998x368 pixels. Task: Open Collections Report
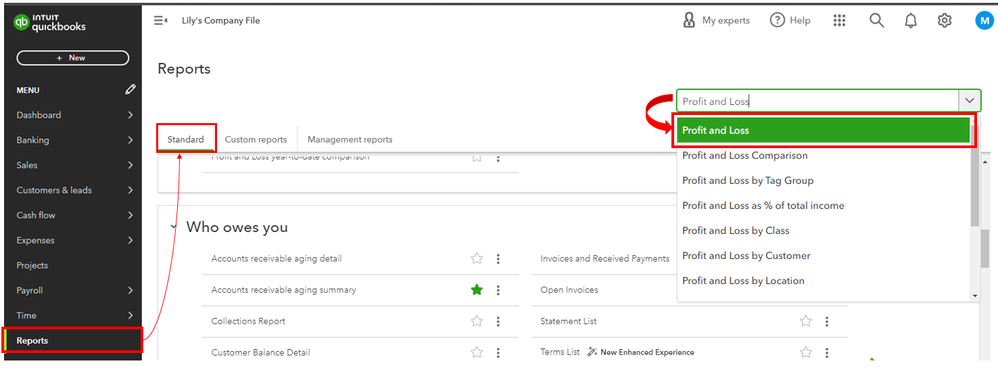pos(248,321)
